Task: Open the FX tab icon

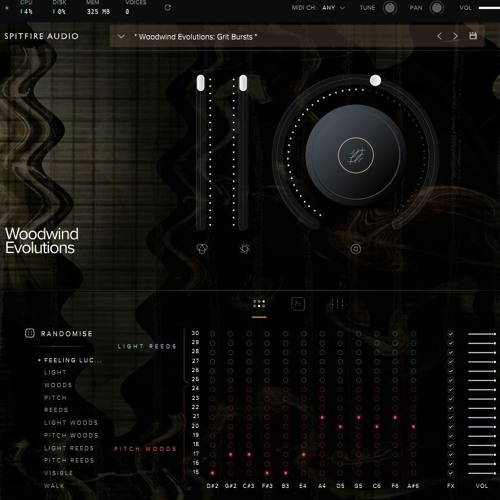Action: pyautogui.click(x=298, y=304)
